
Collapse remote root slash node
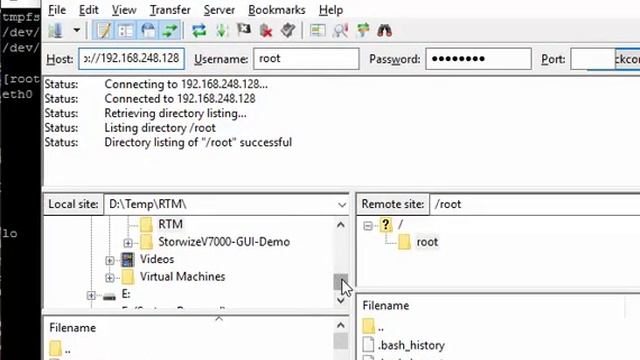click(x=368, y=226)
